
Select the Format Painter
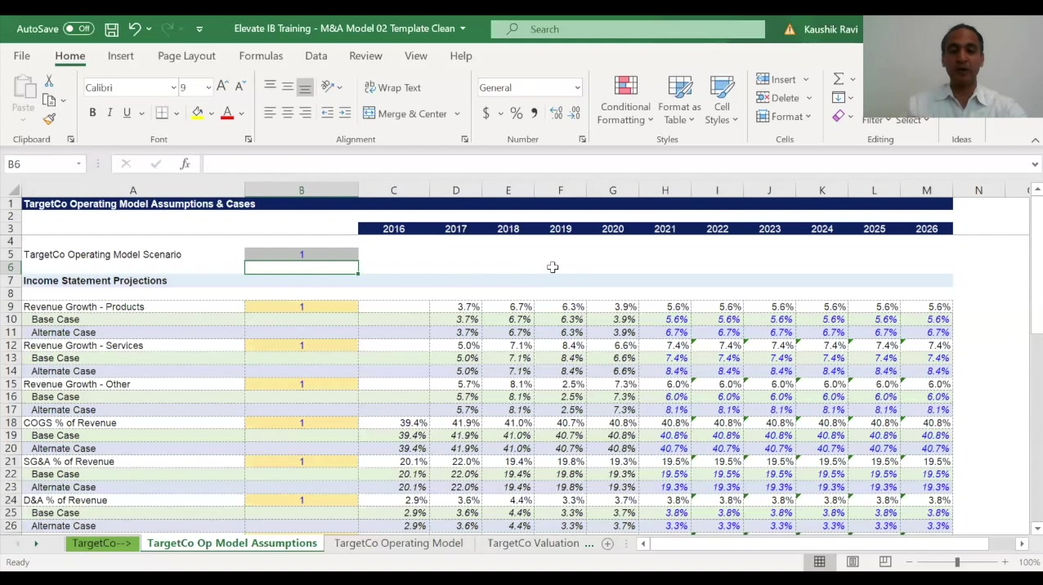47,120
